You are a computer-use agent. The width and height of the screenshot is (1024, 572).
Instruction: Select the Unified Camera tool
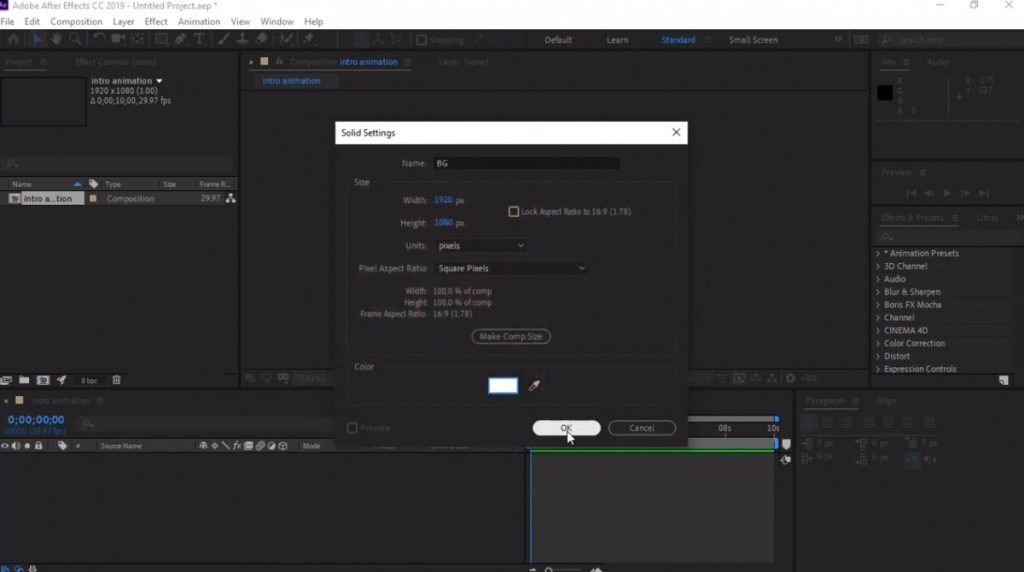point(118,39)
